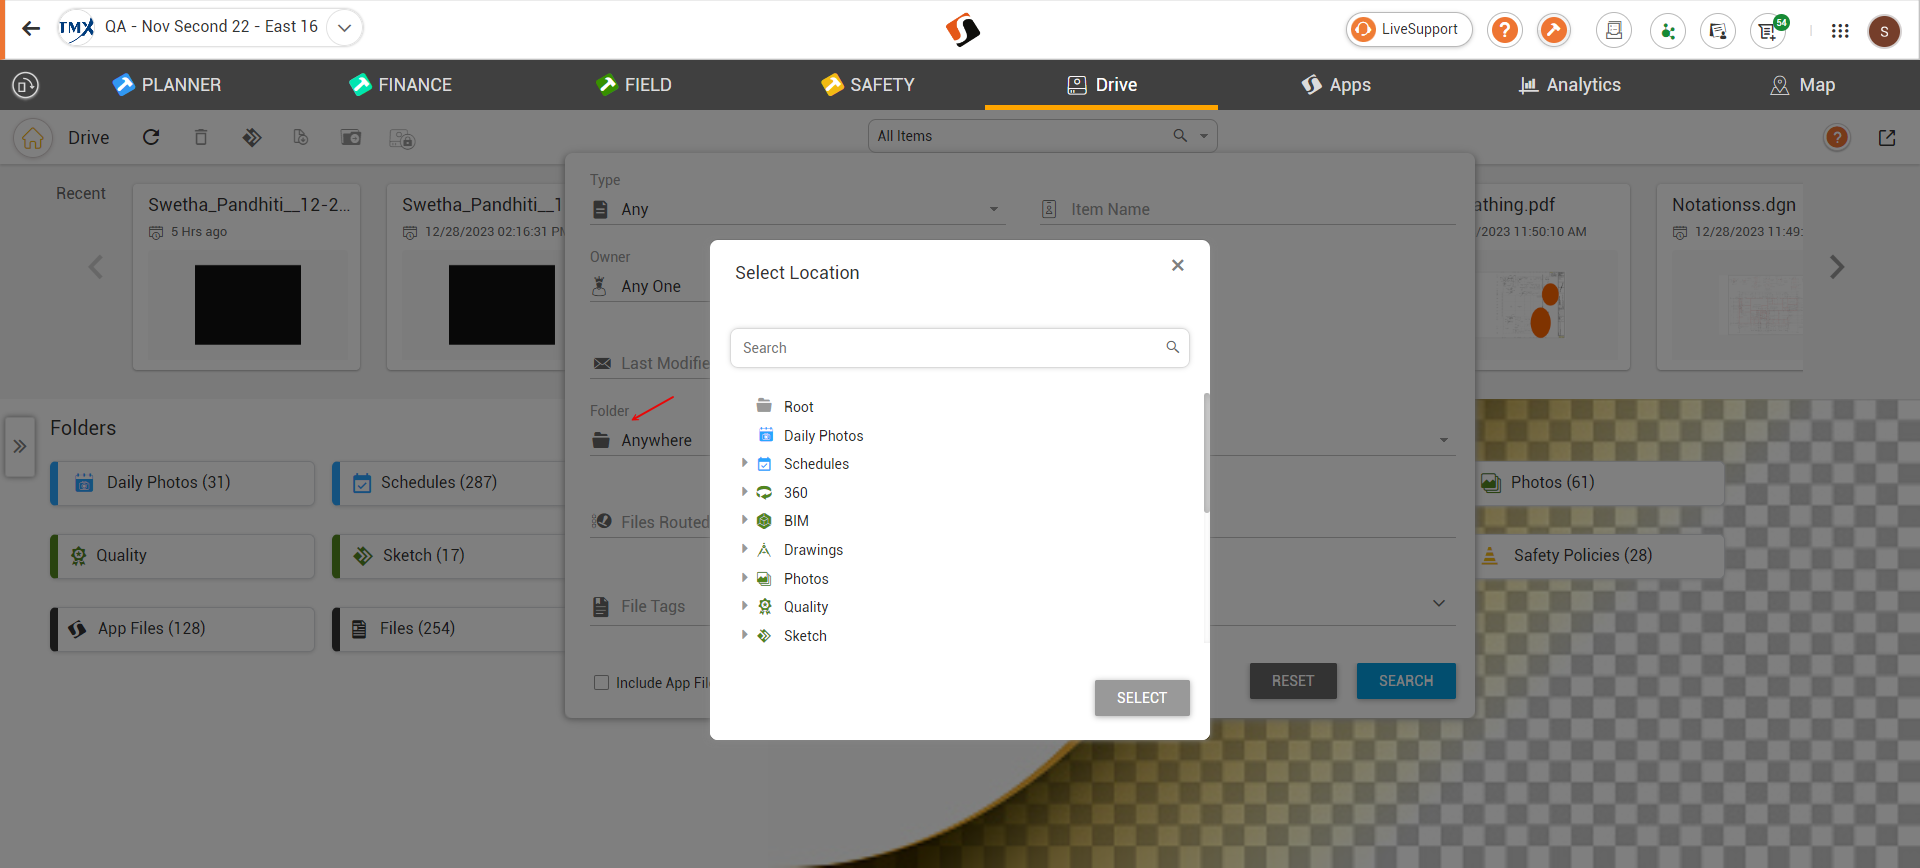Expand the Drawings tree node

[744, 549]
